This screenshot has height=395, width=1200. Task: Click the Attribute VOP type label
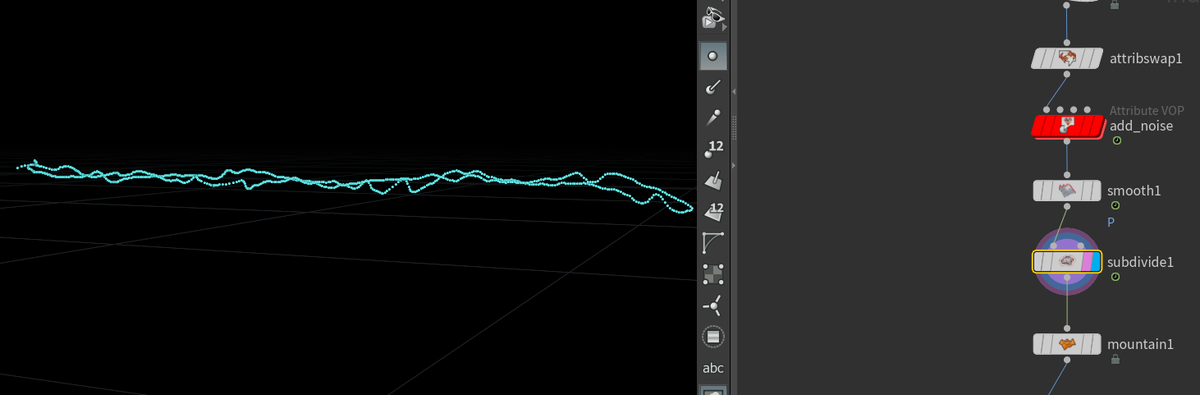1146,111
